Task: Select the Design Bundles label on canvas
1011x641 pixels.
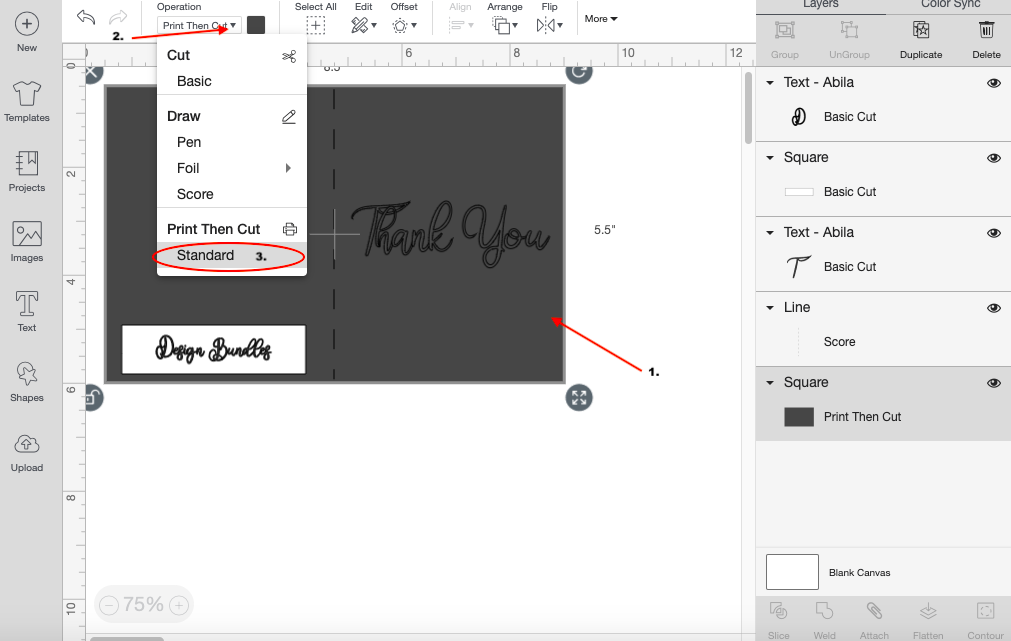Action: click(213, 350)
